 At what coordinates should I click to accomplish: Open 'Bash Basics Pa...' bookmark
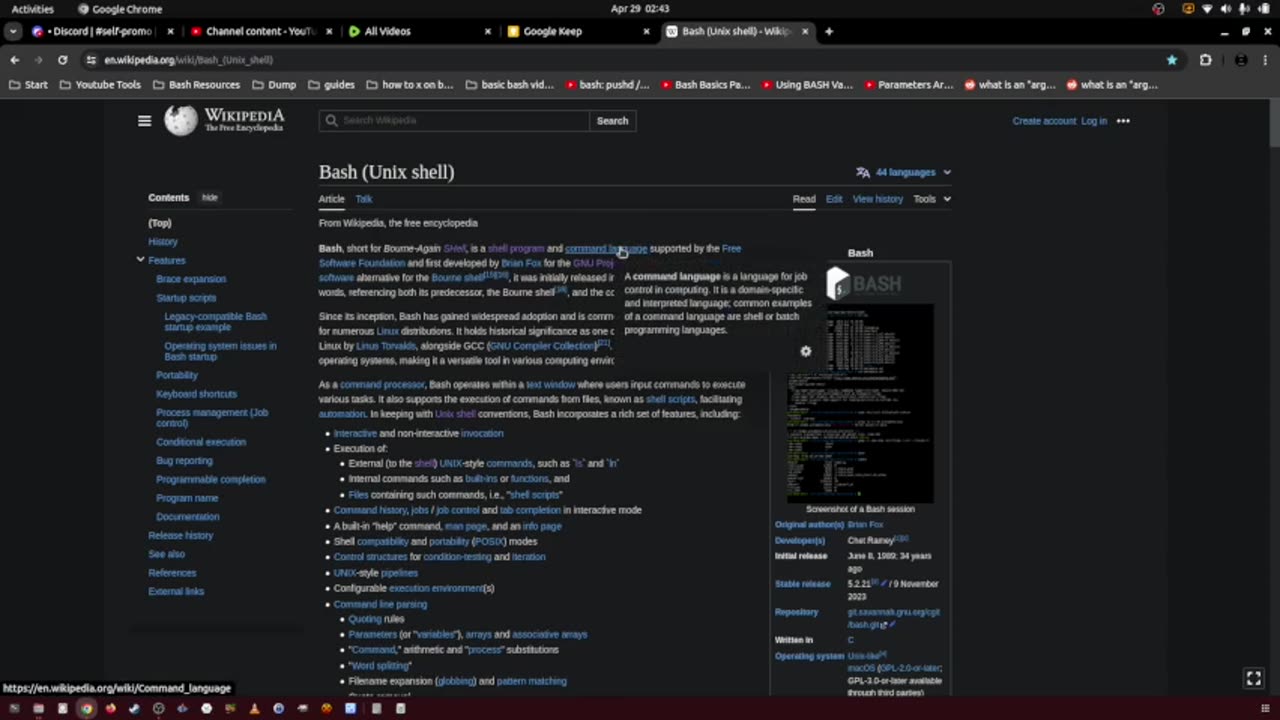pos(704,85)
